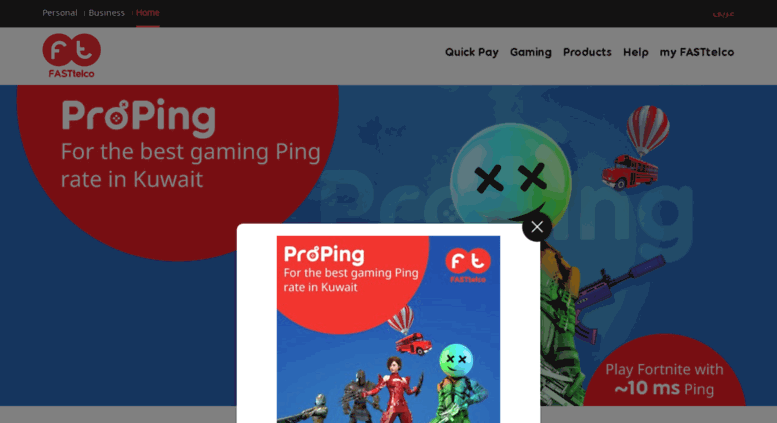This screenshot has width=777, height=423.
Task: Click the FASTtelco logo inside the popup
Action: (468, 265)
